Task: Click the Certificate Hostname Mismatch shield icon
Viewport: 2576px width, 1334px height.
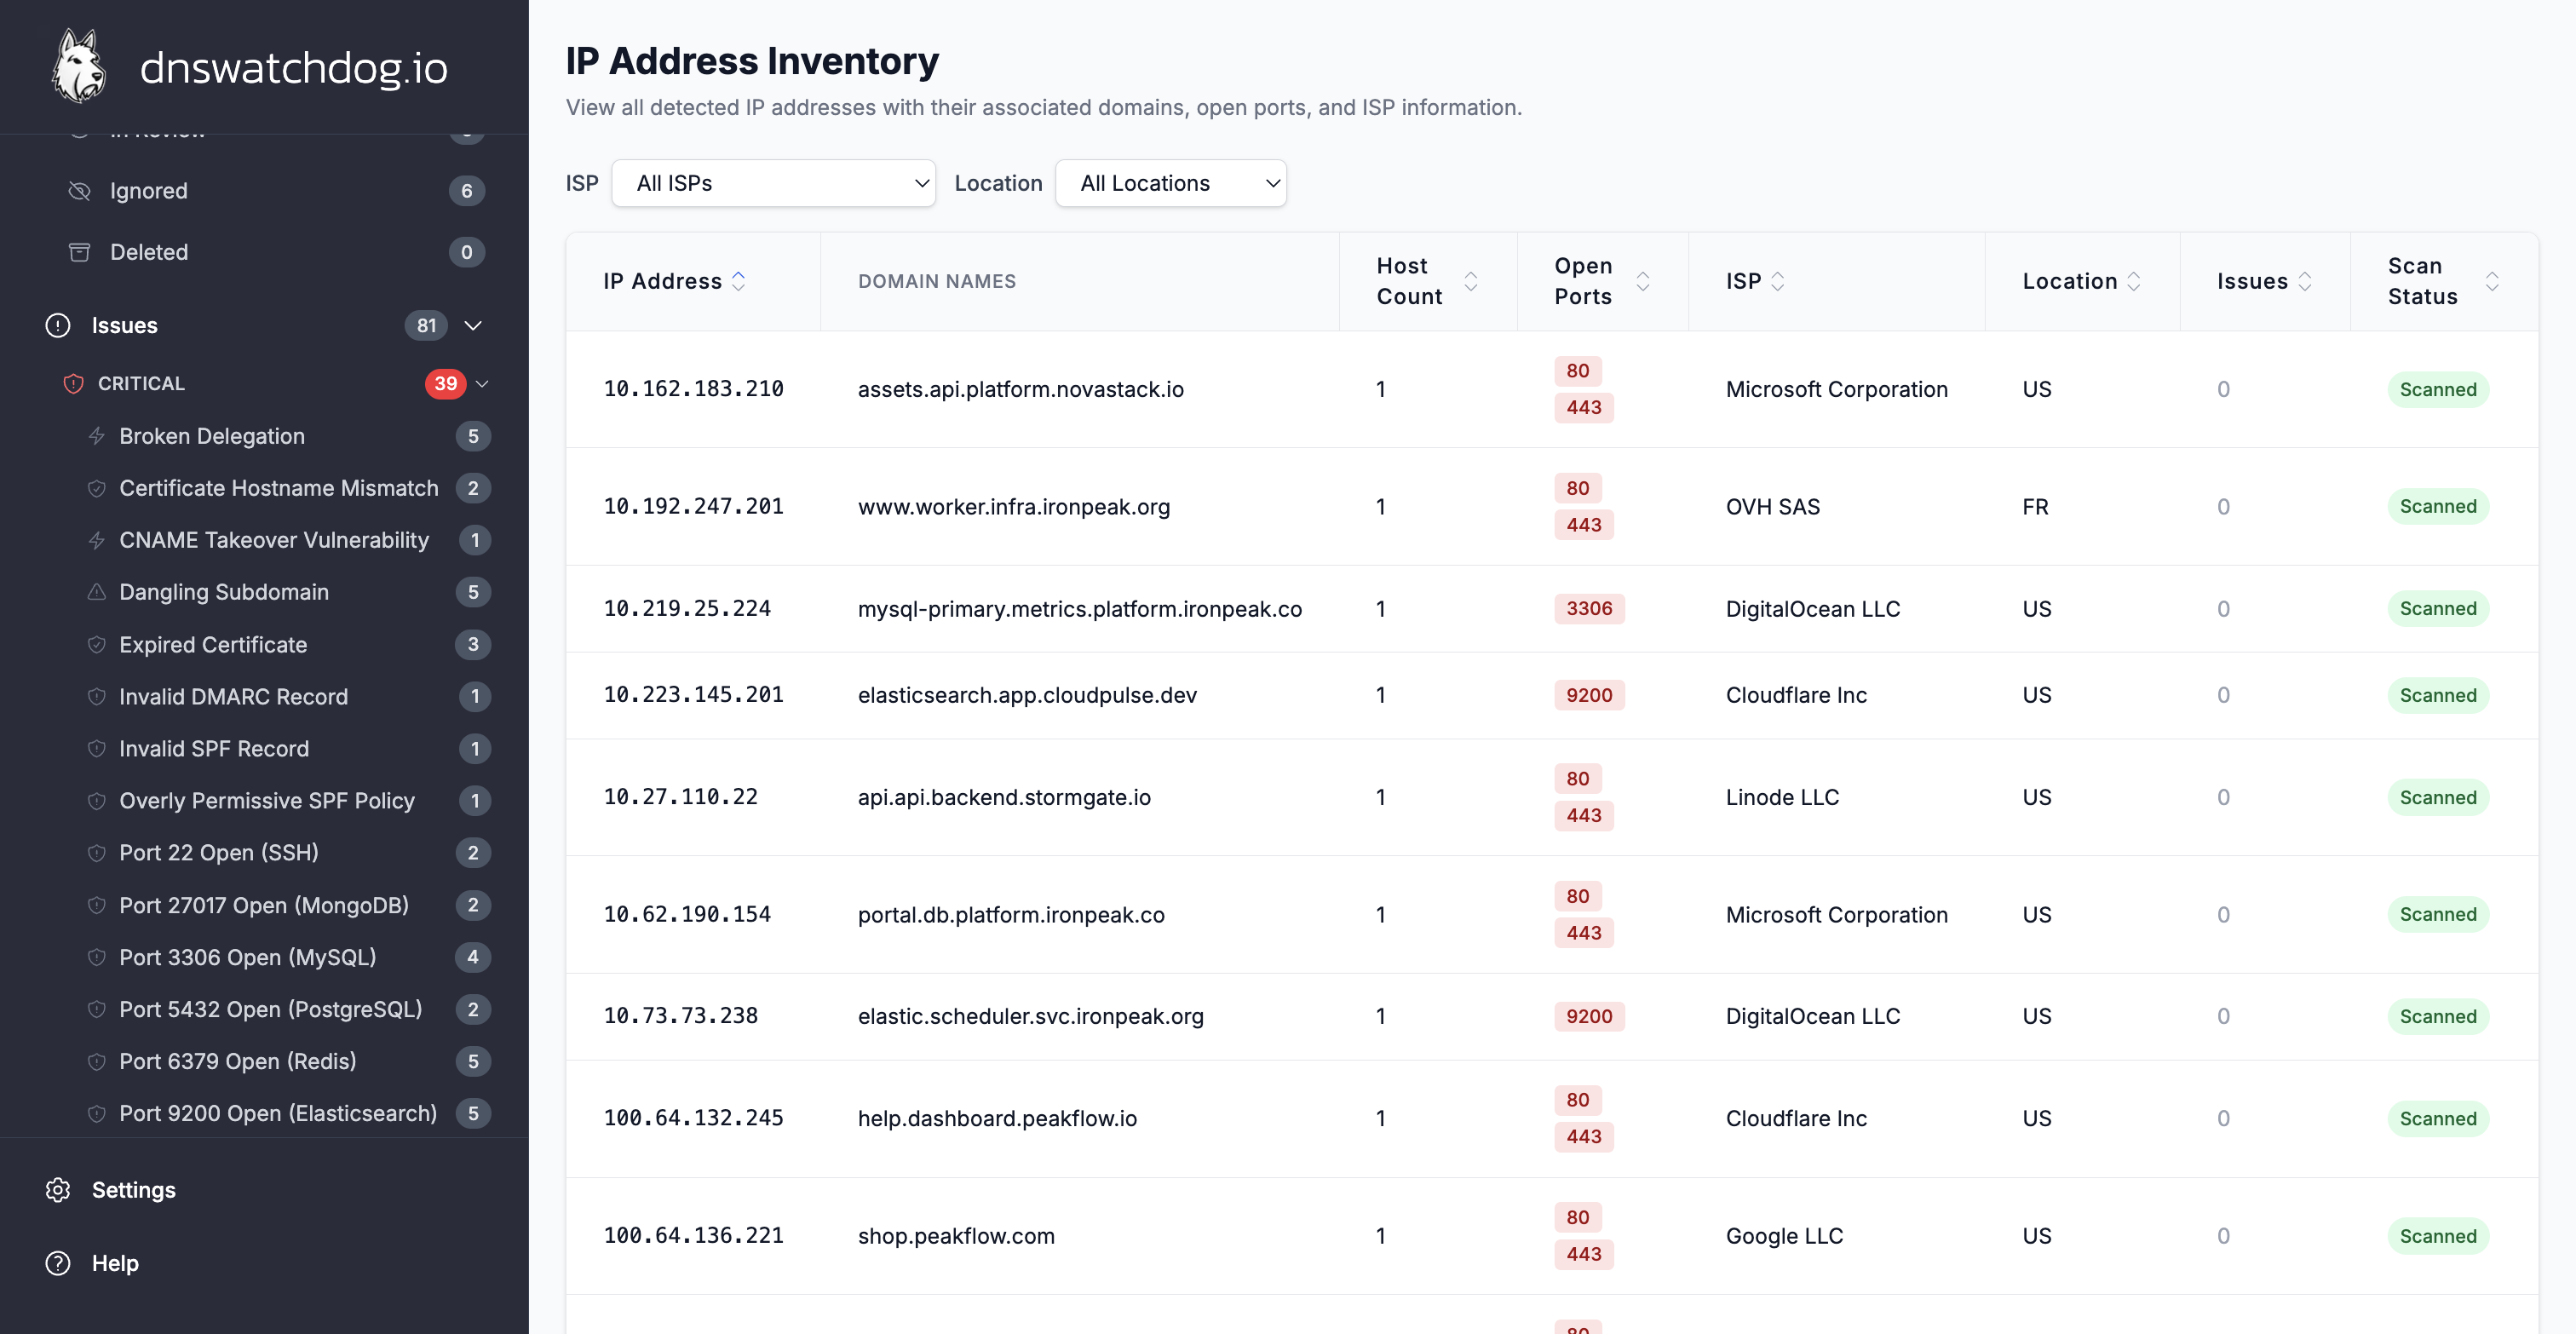Action: pyautogui.click(x=97, y=488)
